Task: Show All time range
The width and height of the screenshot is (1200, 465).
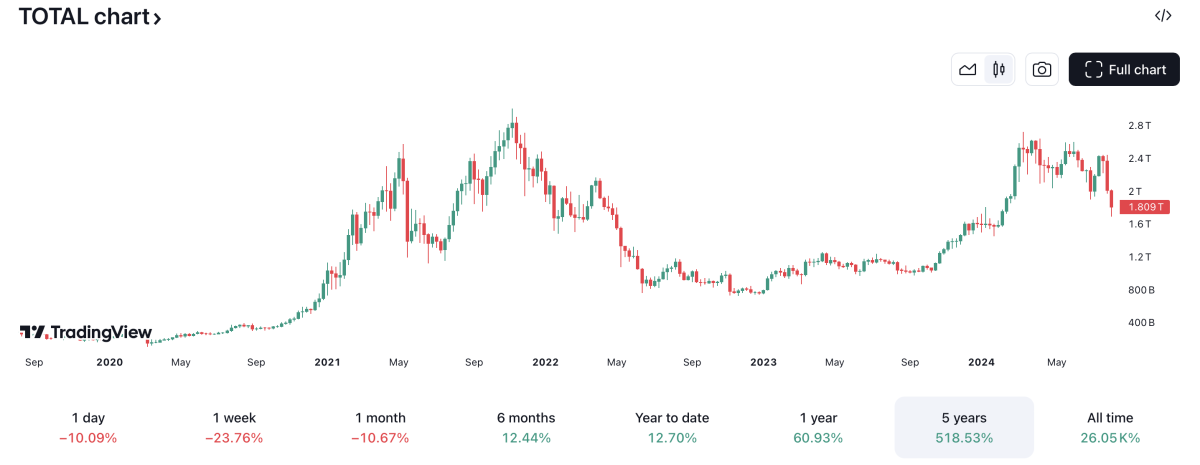Action: [1110, 427]
